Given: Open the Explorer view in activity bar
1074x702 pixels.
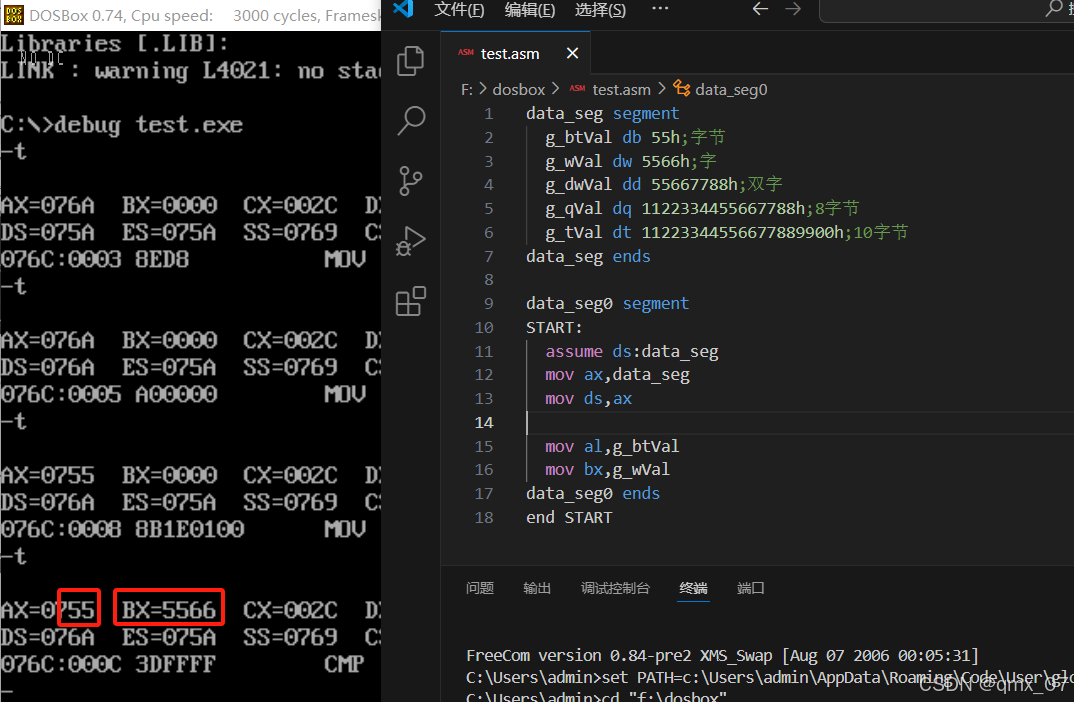Looking at the screenshot, I should (411, 61).
